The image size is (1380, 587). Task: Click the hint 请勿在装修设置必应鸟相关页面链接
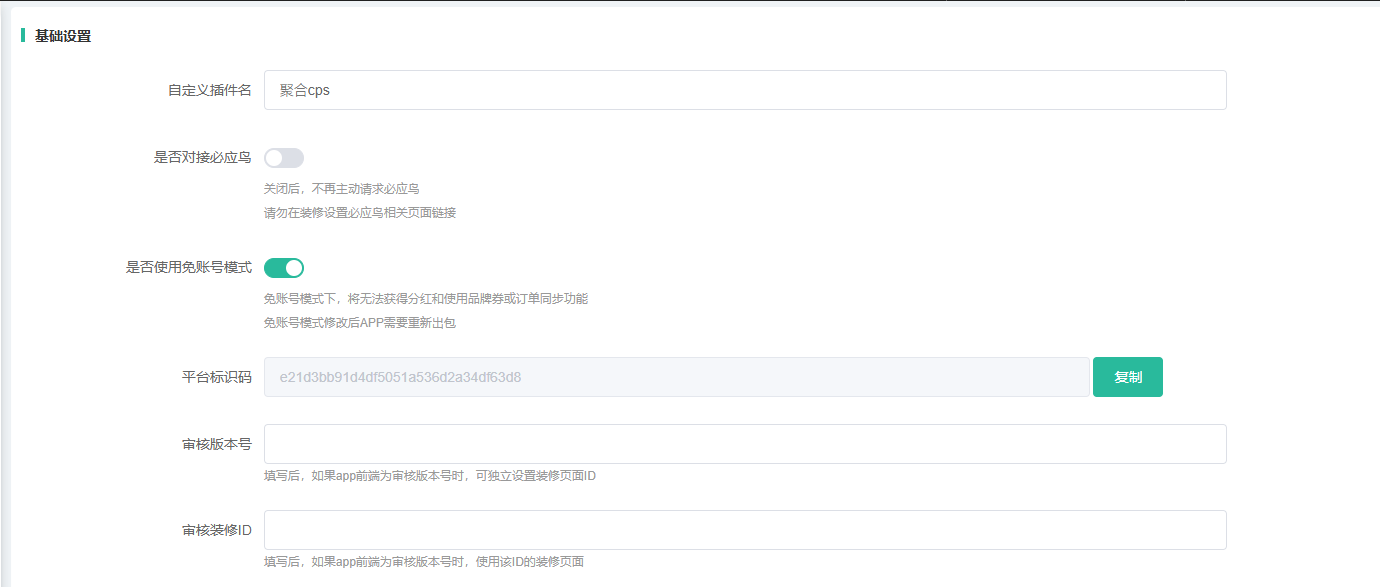pyautogui.click(x=360, y=212)
